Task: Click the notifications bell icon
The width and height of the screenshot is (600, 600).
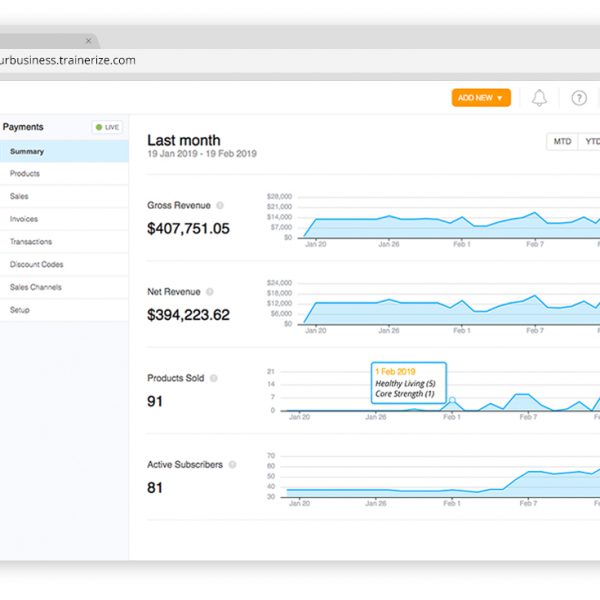Action: (539, 98)
